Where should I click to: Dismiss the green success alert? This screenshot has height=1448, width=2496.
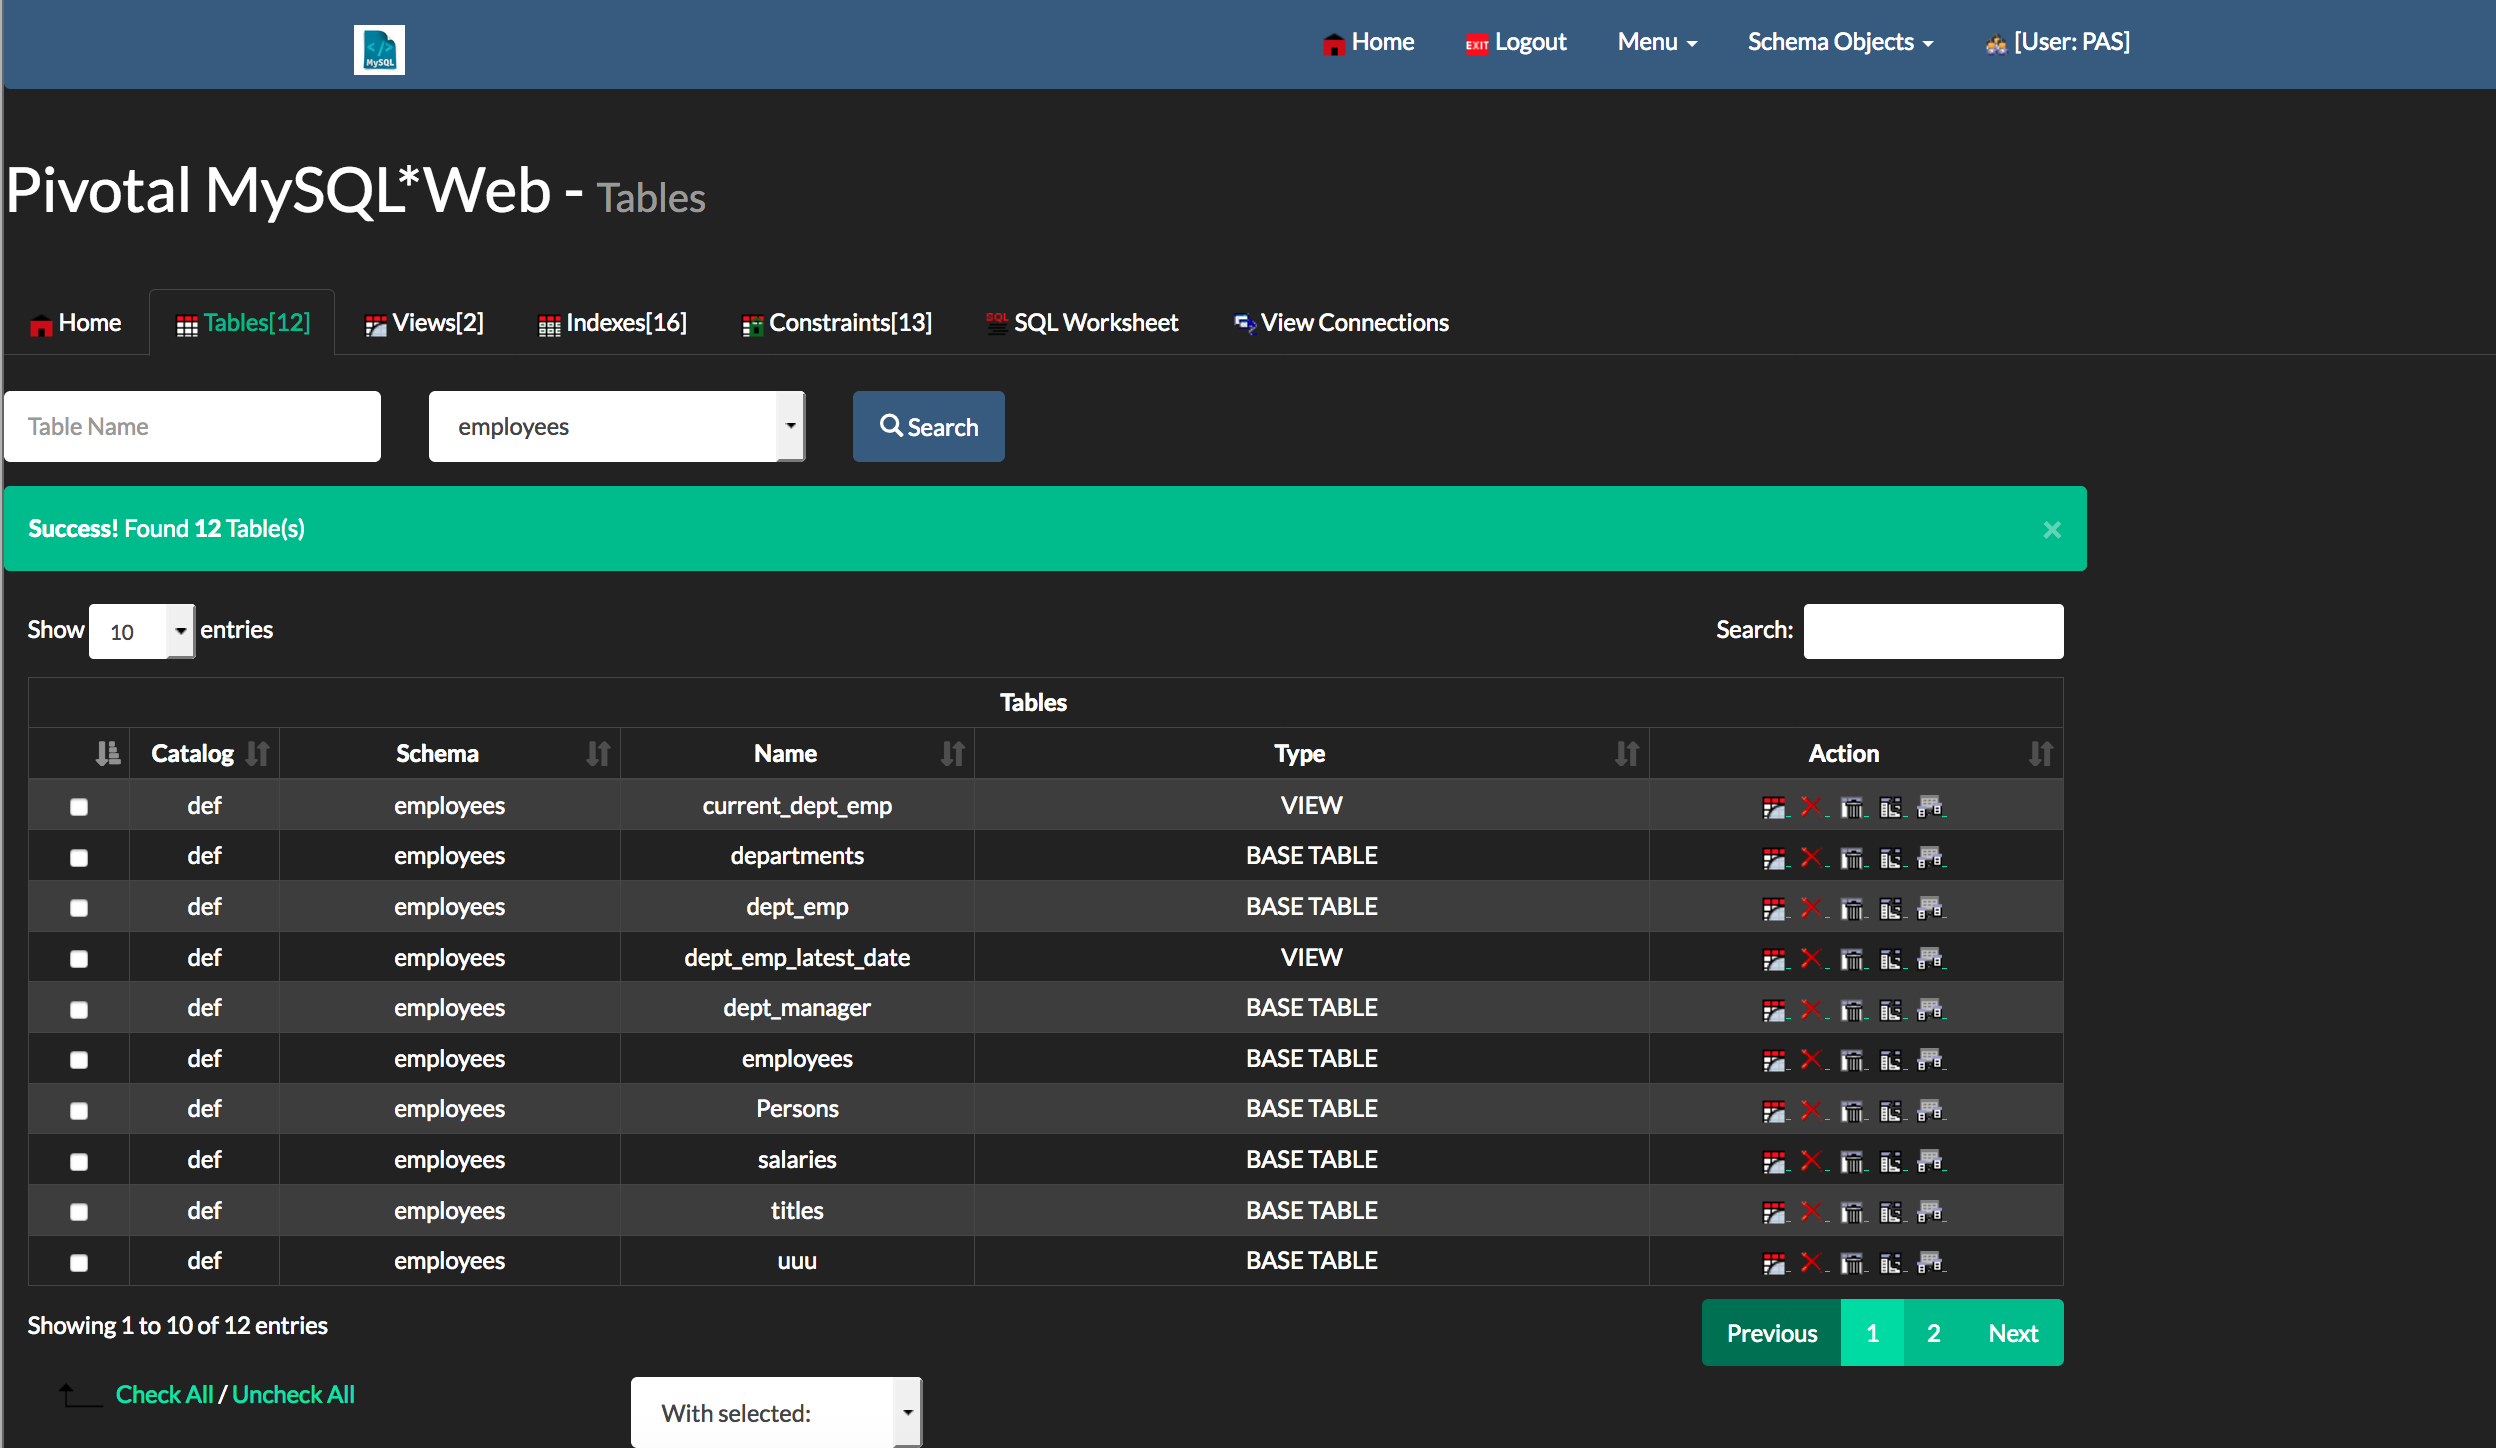tap(2052, 529)
